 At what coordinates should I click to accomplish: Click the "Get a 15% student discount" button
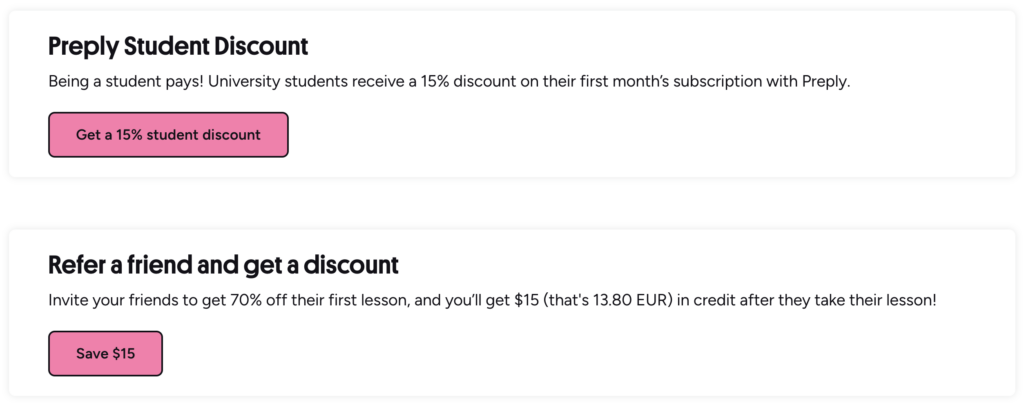[168, 135]
